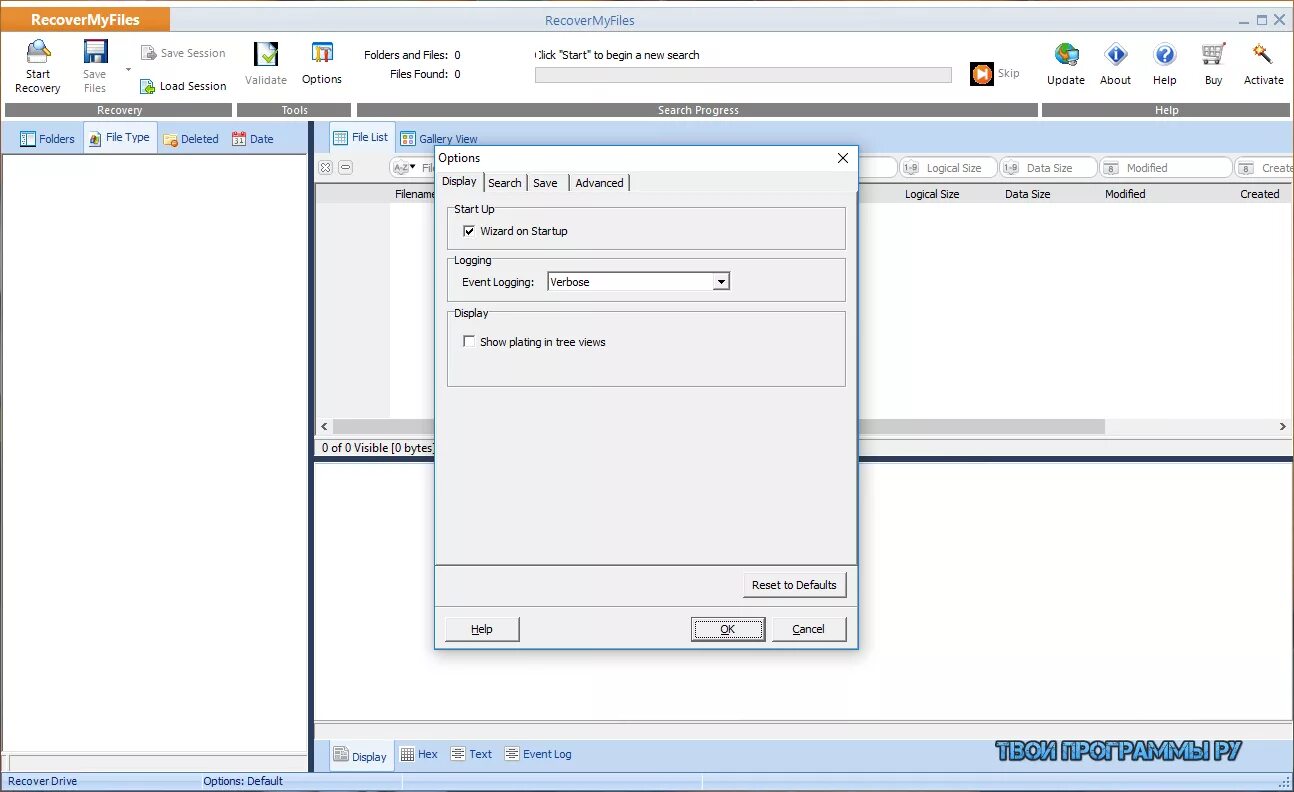Image resolution: width=1294 pixels, height=792 pixels.
Task: Click the horizontal scrollbar left arrow
Action: (324, 427)
